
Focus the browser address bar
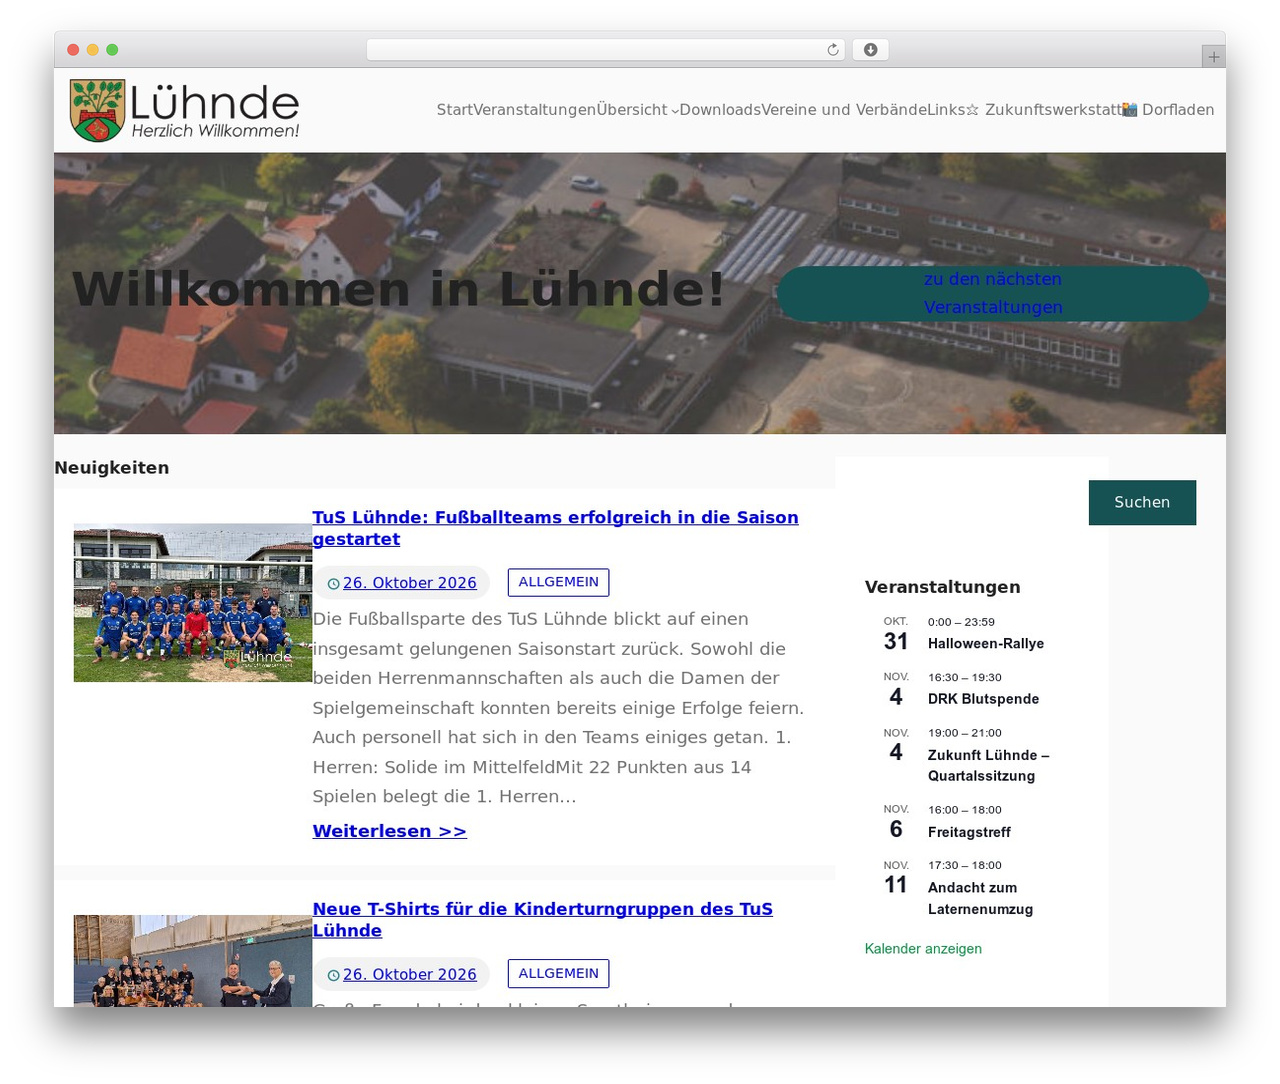[x=605, y=50]
